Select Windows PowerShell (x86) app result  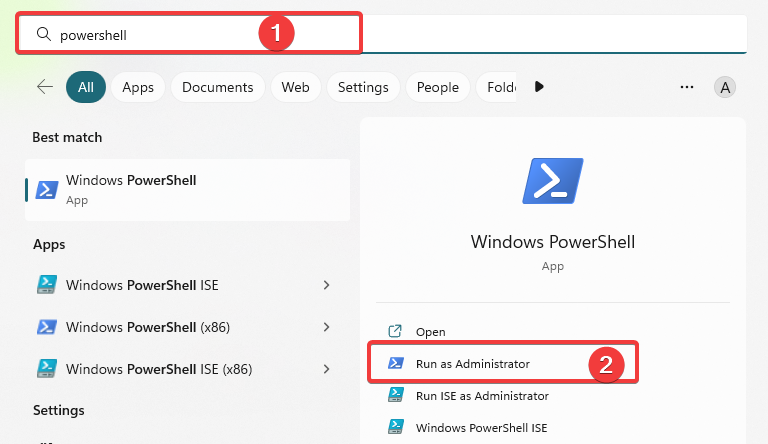(x=188, y=327)
